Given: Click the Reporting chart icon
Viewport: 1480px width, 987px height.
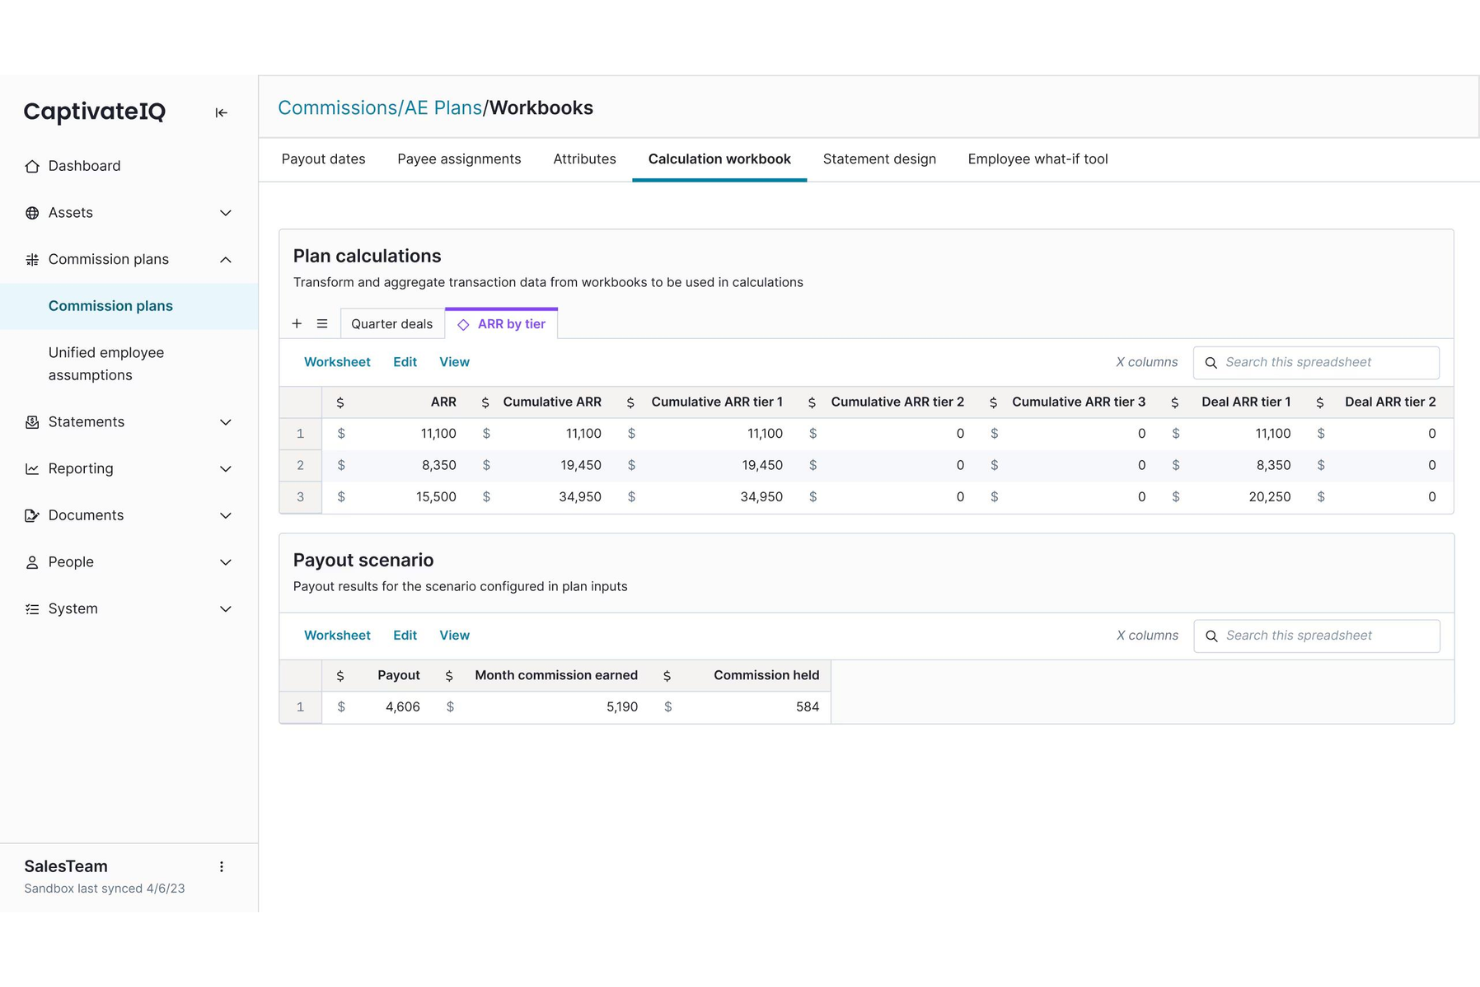Looking at the screenshot, I should point(32,469).
